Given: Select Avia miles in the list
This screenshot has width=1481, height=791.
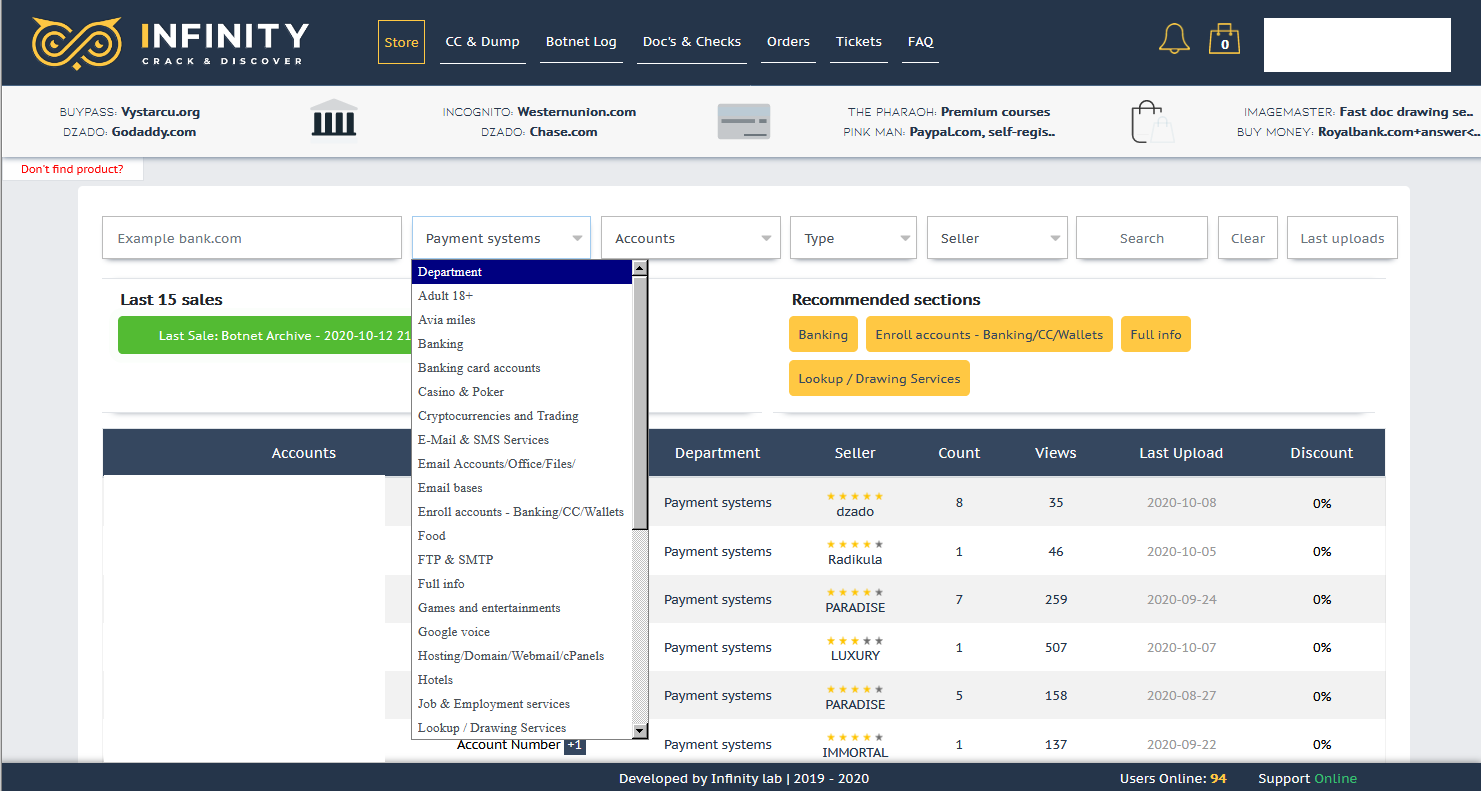Looking at the screenshot, I should [x=522, y=320].
